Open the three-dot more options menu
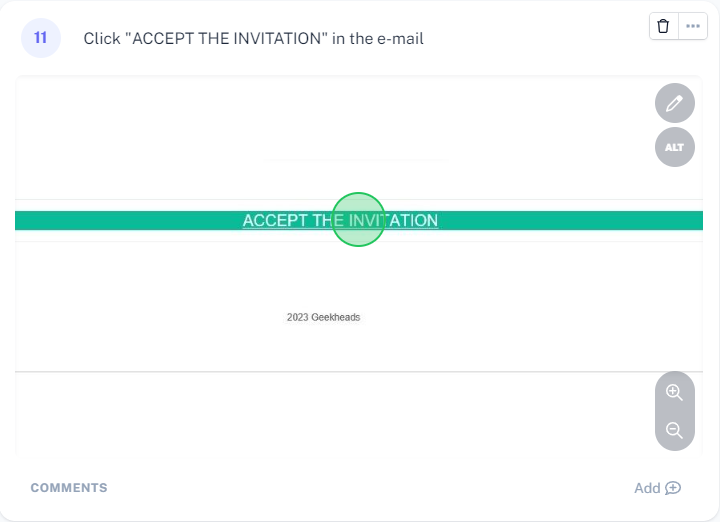Image resolution: width=720 pixels, height=522 pixels. point(693,26)
